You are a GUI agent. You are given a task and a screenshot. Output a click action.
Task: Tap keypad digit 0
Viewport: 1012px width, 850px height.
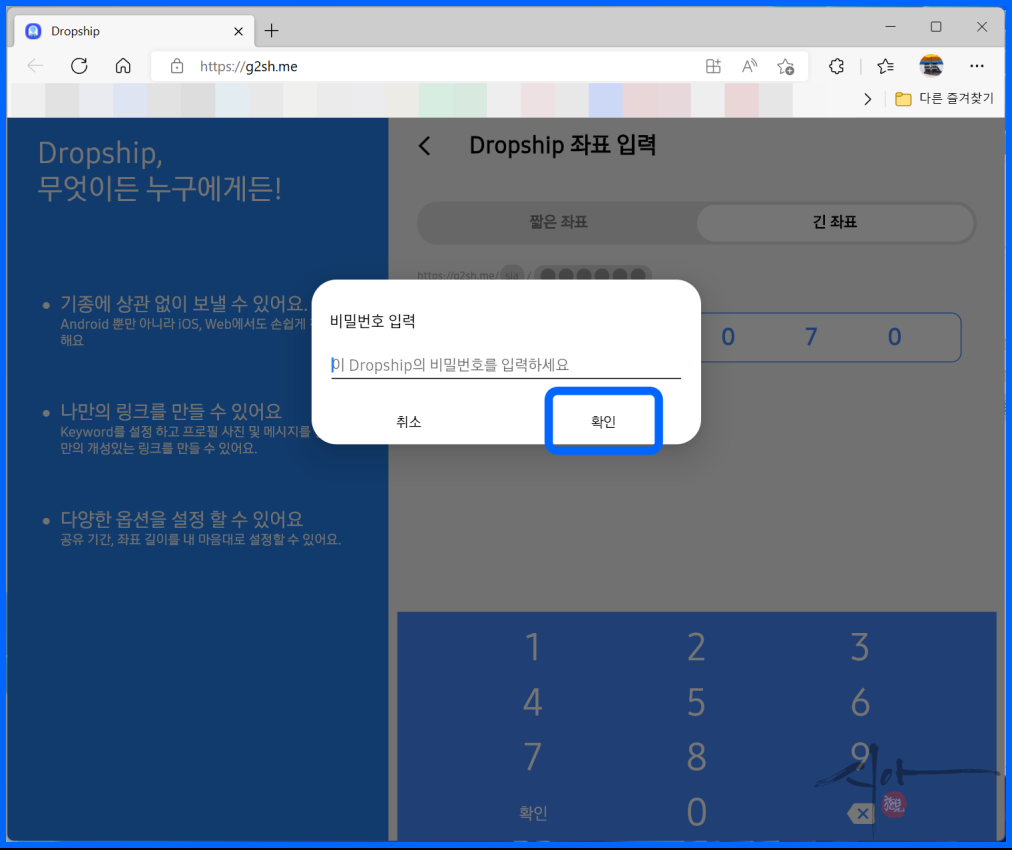(696, 812)
